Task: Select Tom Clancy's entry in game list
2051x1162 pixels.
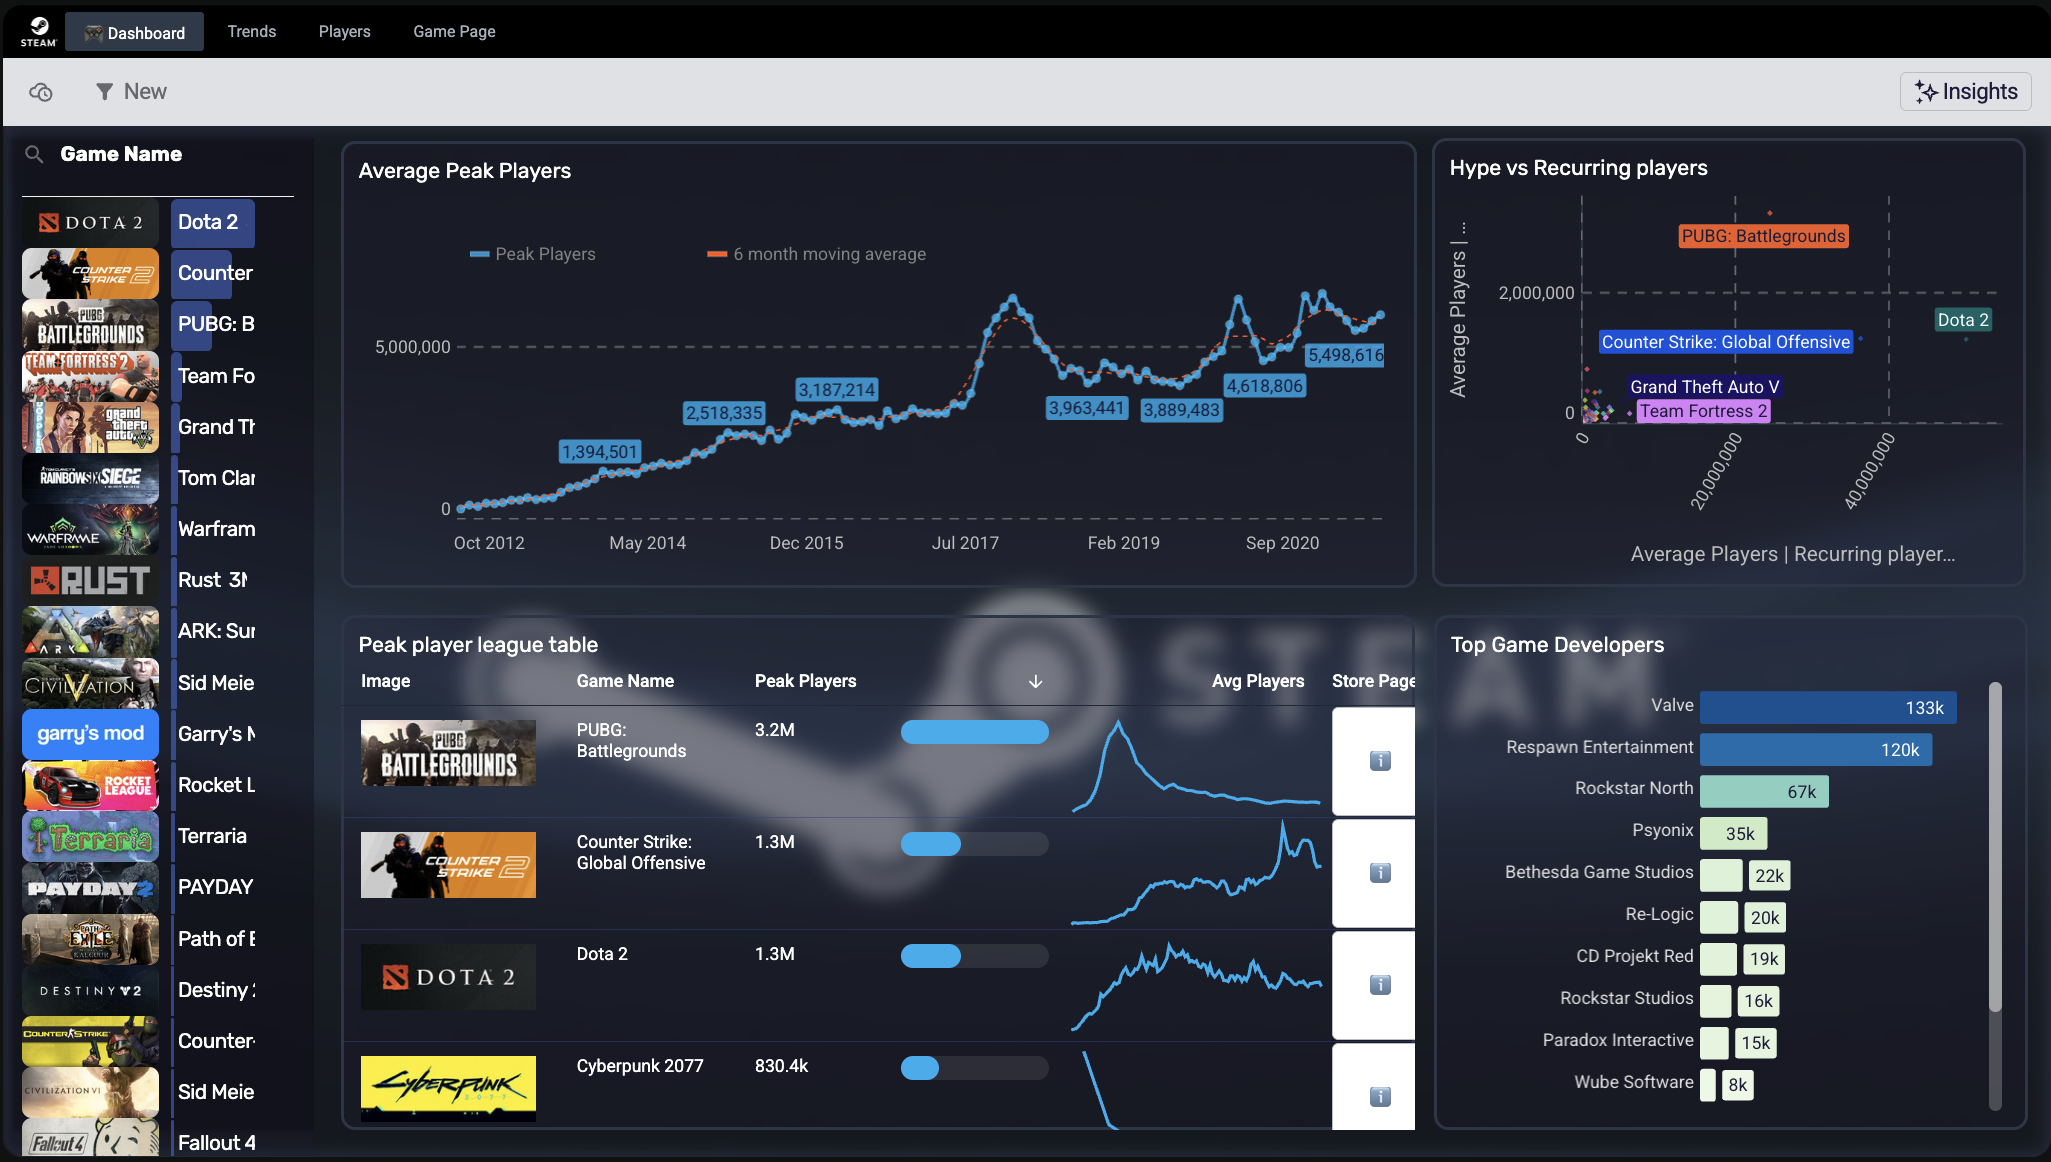Action: point(216,478)
